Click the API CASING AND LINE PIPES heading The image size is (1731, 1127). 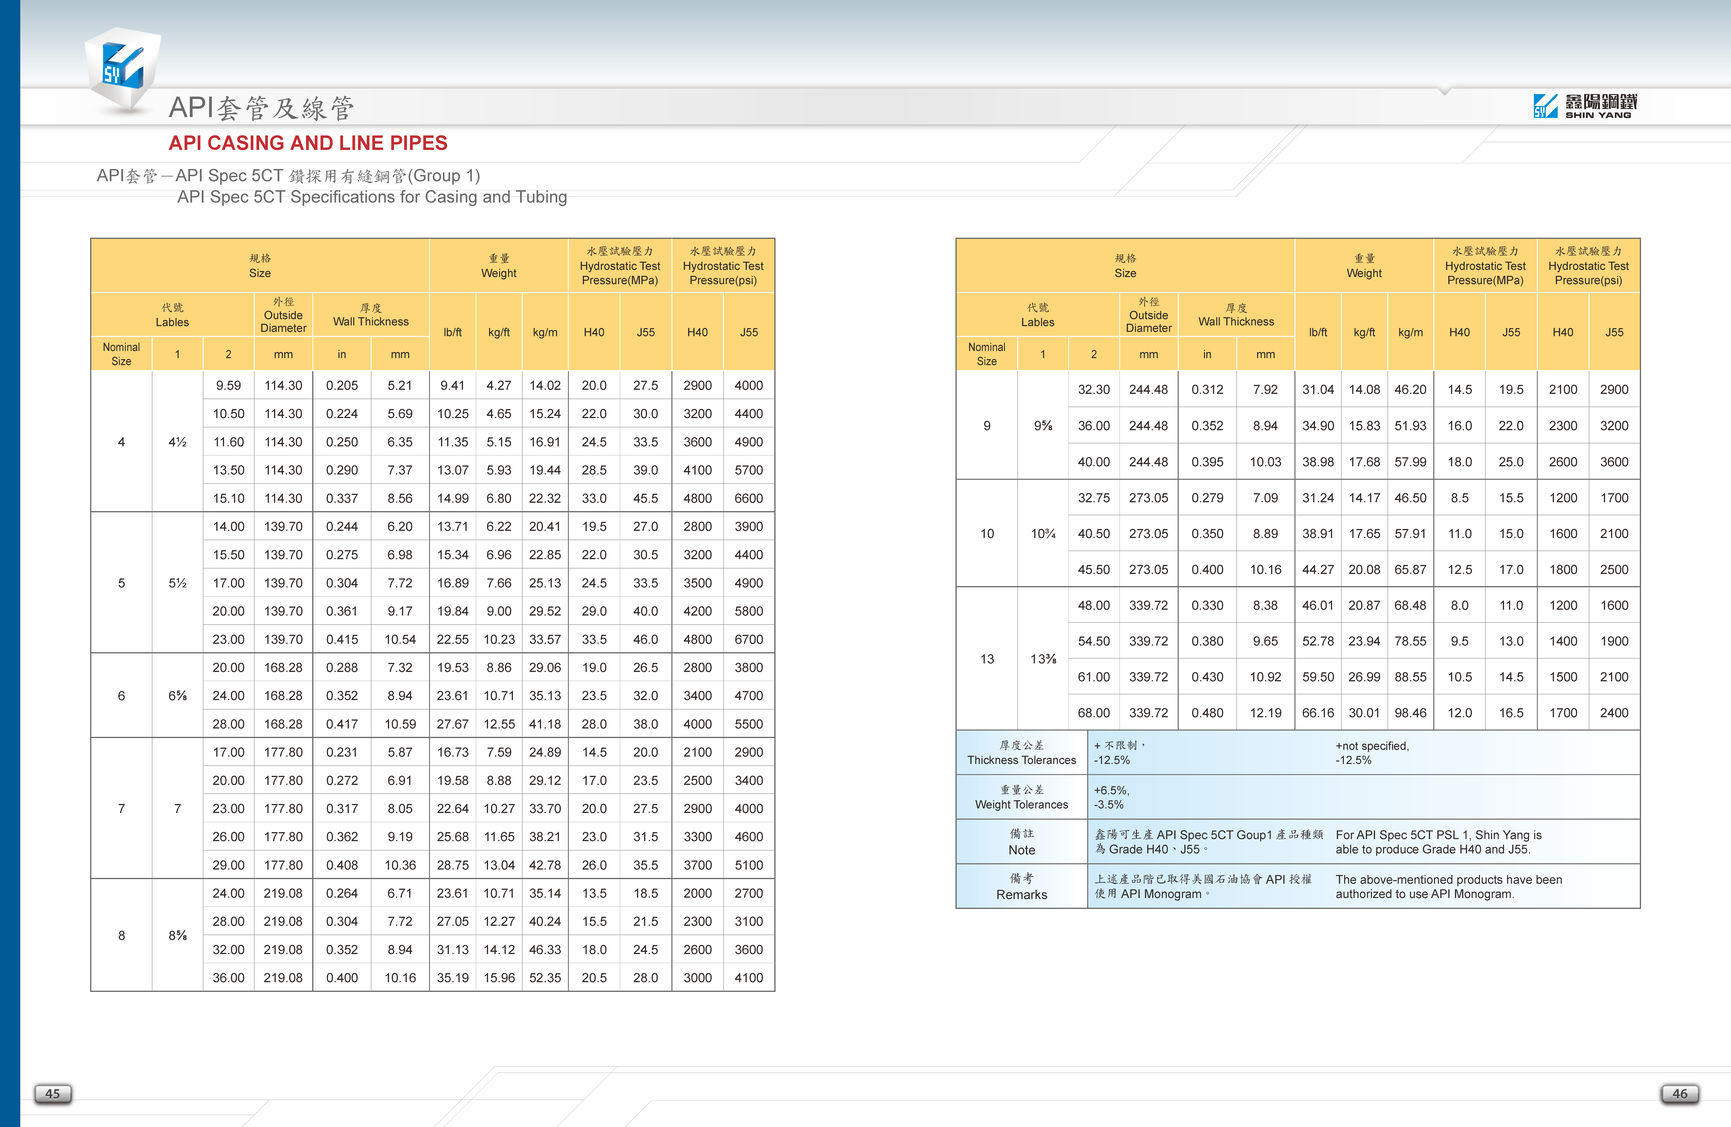308,143
